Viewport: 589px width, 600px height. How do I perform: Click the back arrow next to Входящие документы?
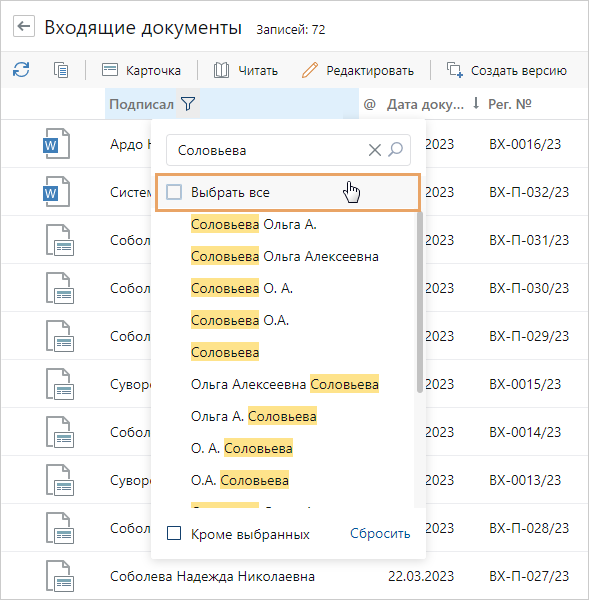(24, 26)
